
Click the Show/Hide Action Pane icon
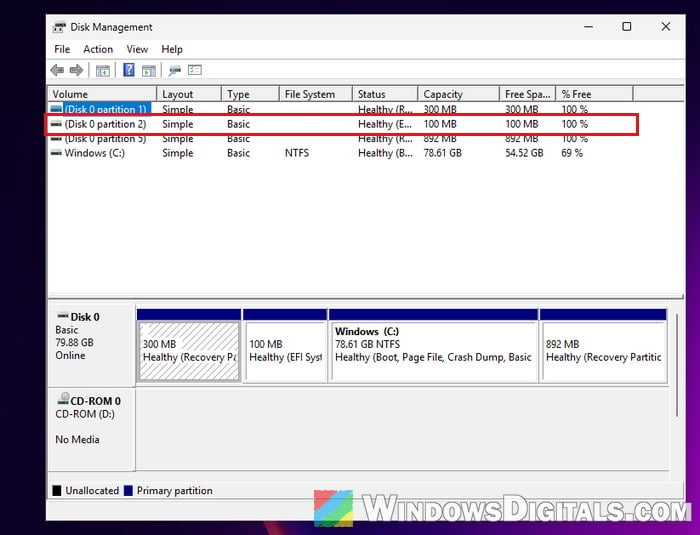(149, 71)
